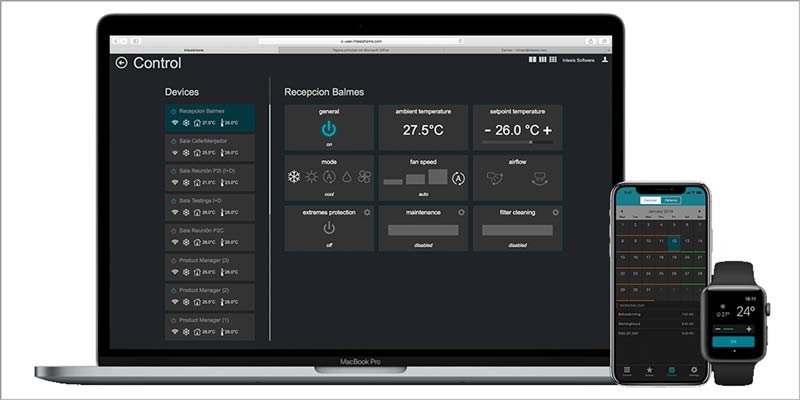Increase setpoint temperature with plus sign

[547, 130]
